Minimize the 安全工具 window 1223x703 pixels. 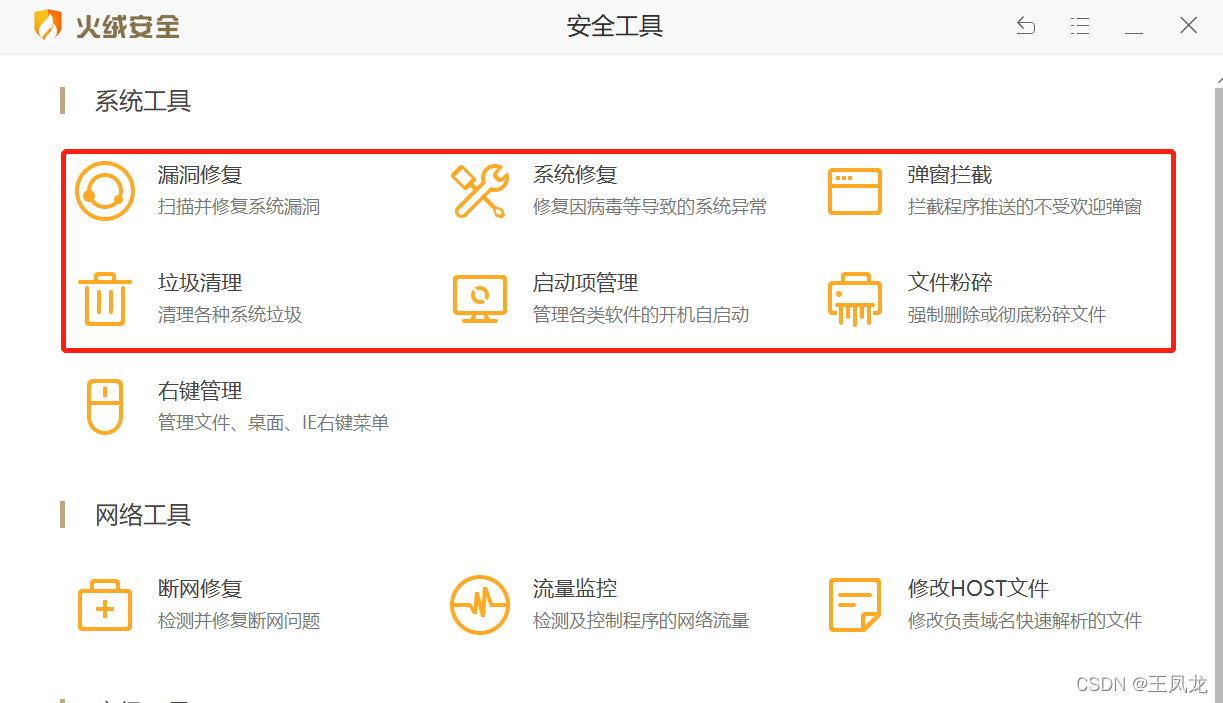pos(1134,28)
